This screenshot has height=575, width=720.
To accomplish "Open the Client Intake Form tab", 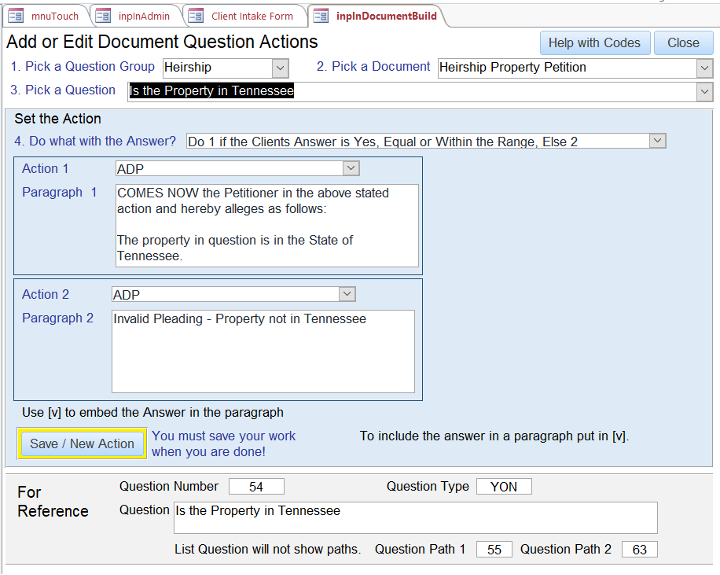I will click(x=251, y=16).
